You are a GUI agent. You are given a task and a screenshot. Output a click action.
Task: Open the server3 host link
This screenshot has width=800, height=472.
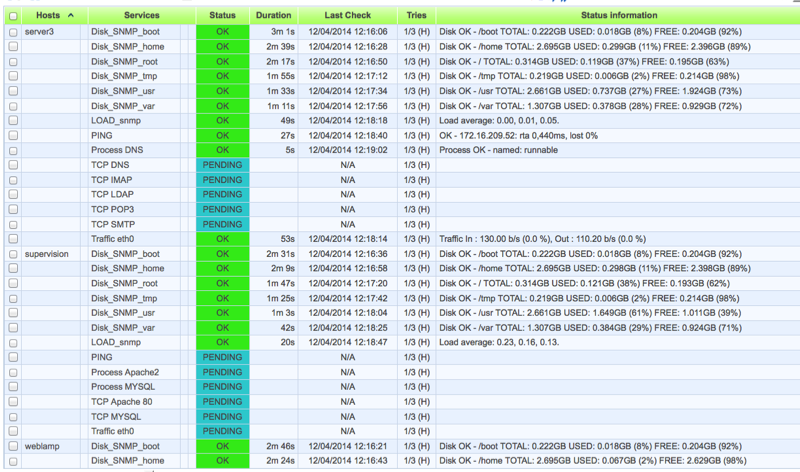point(40,32)
